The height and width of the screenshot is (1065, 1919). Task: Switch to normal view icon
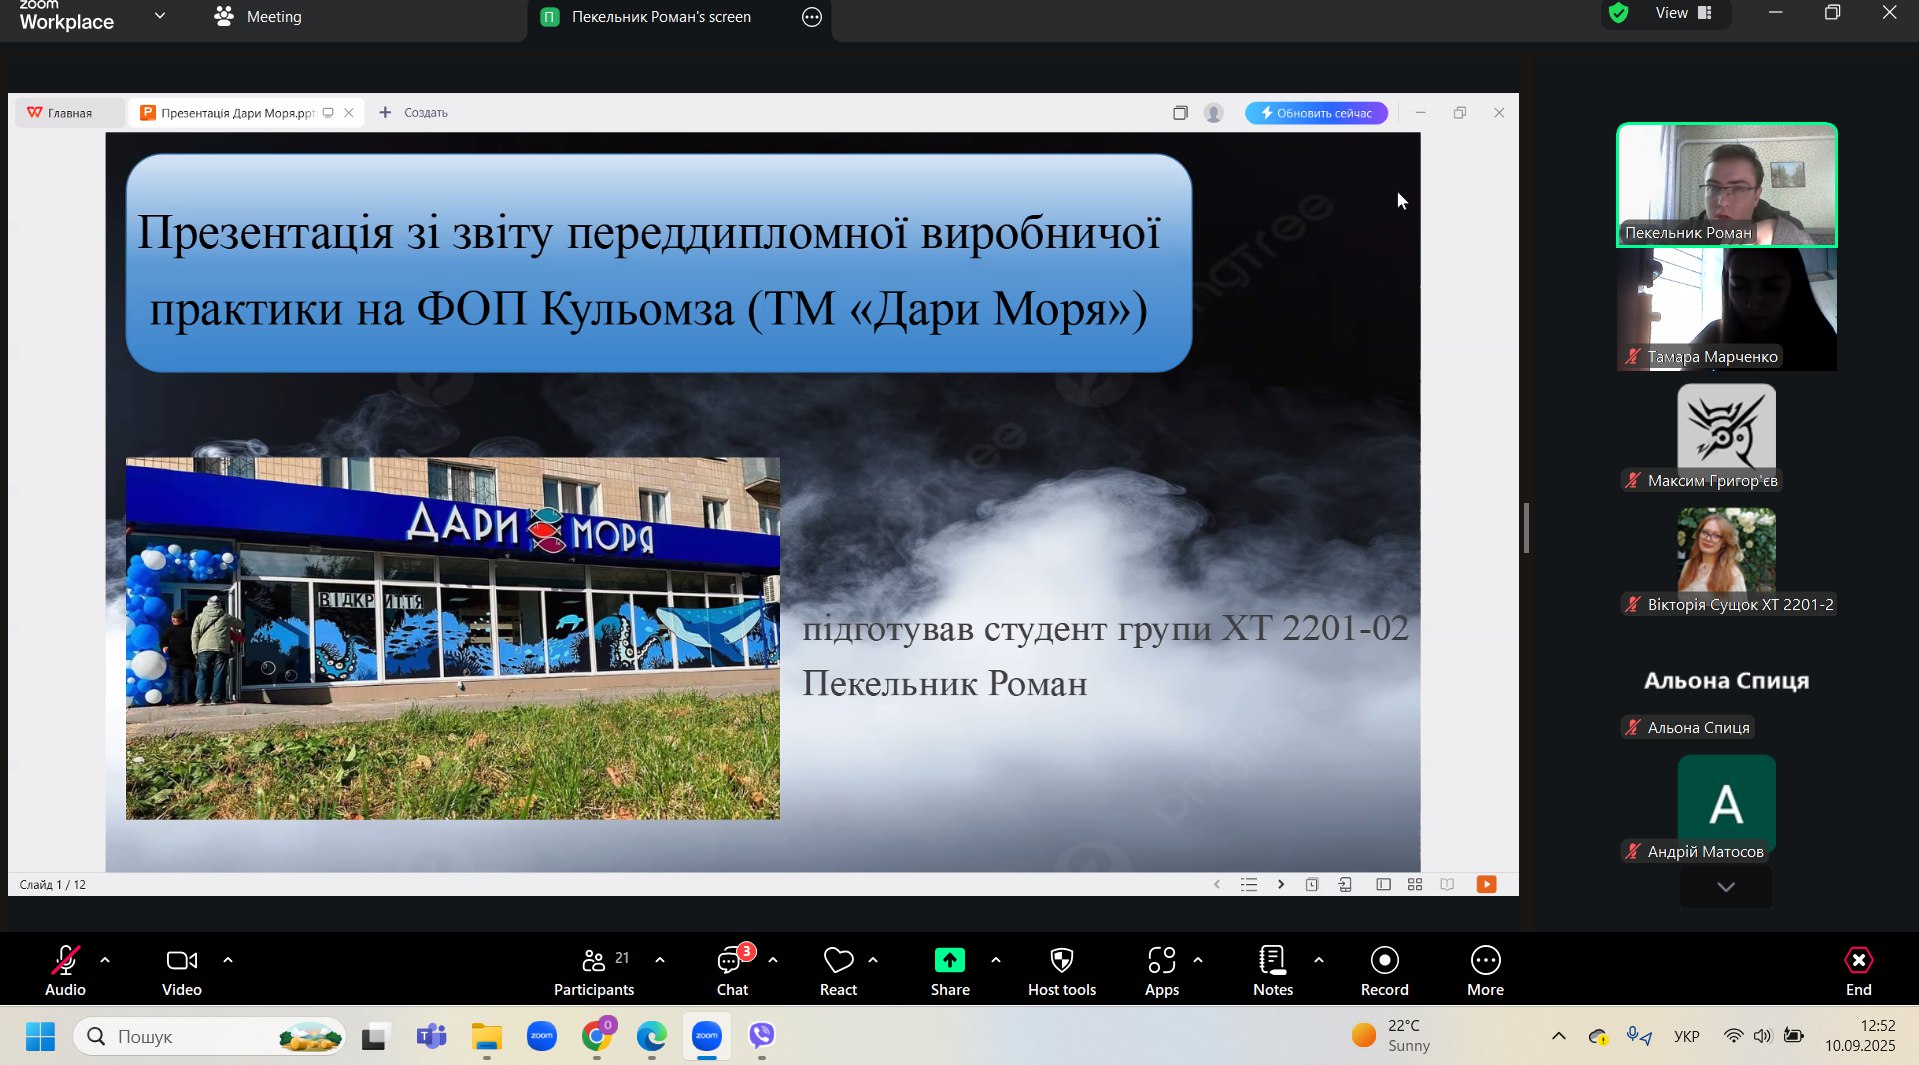[x=1383, y=884]
